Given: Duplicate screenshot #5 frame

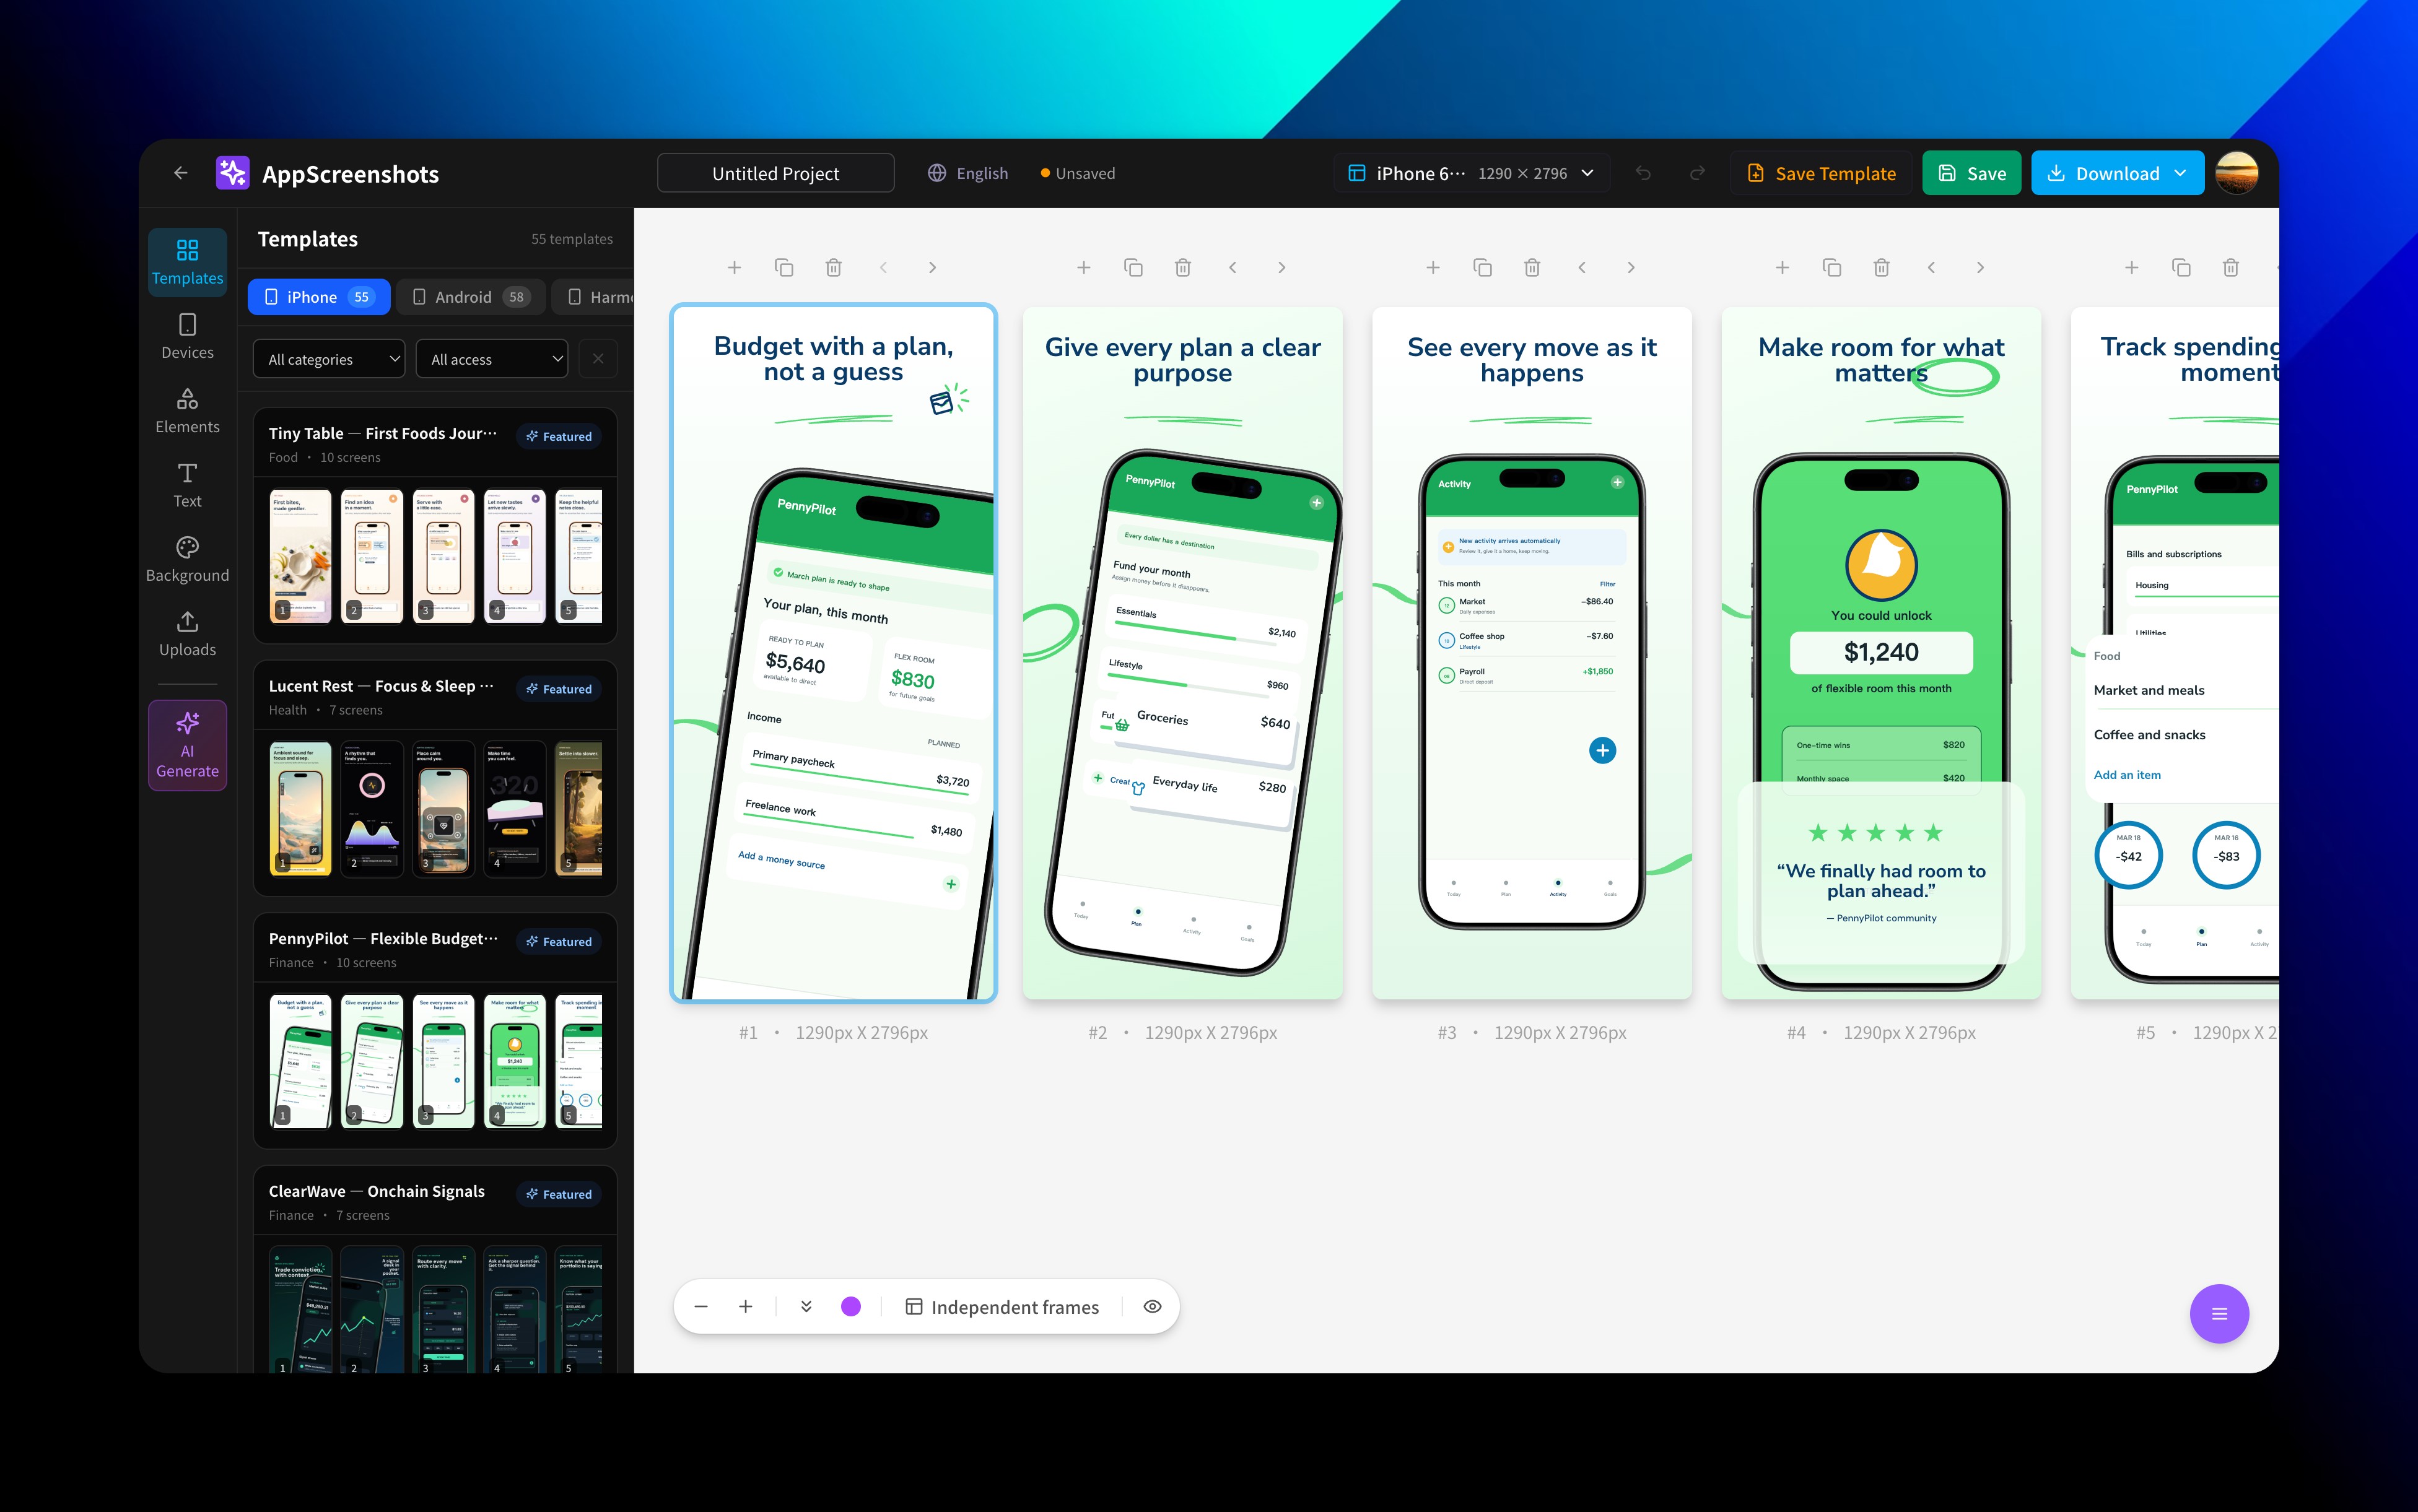Looking at the screenshot, I should (2181, 267).
